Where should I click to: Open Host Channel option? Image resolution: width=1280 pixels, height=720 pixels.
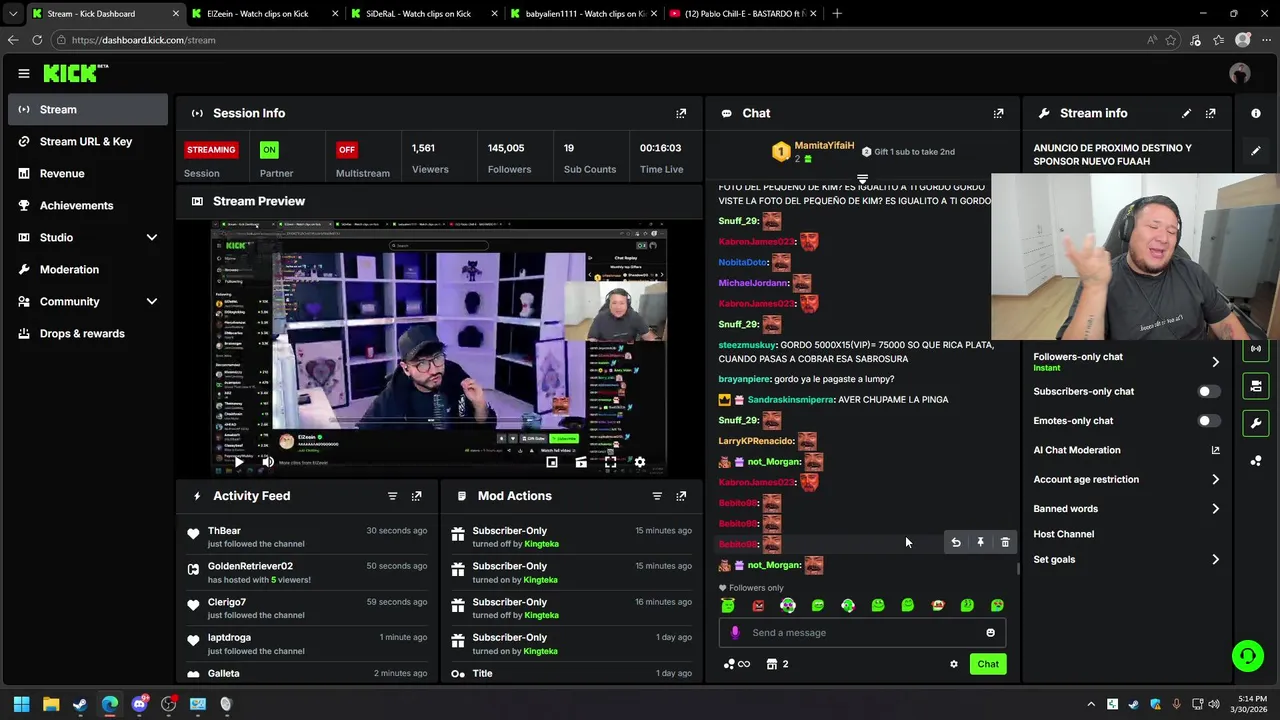tap(1063, 534)
